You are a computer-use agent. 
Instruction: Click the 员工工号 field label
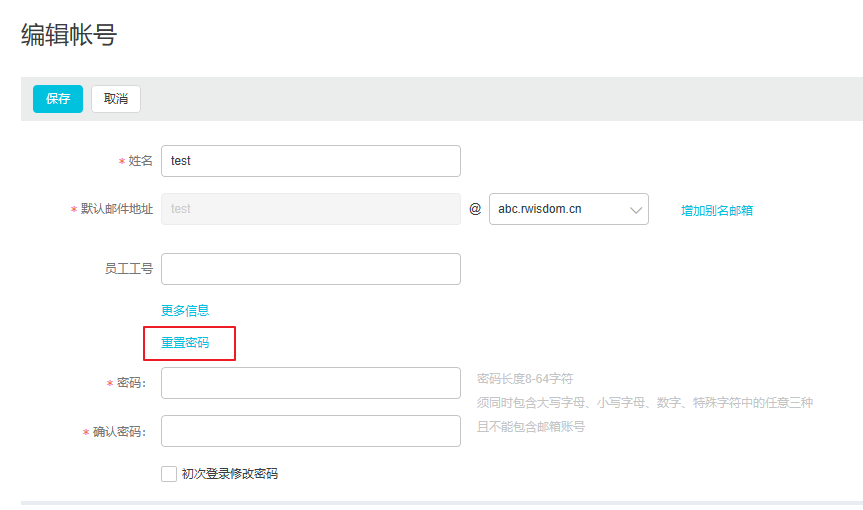pos(128,269)
